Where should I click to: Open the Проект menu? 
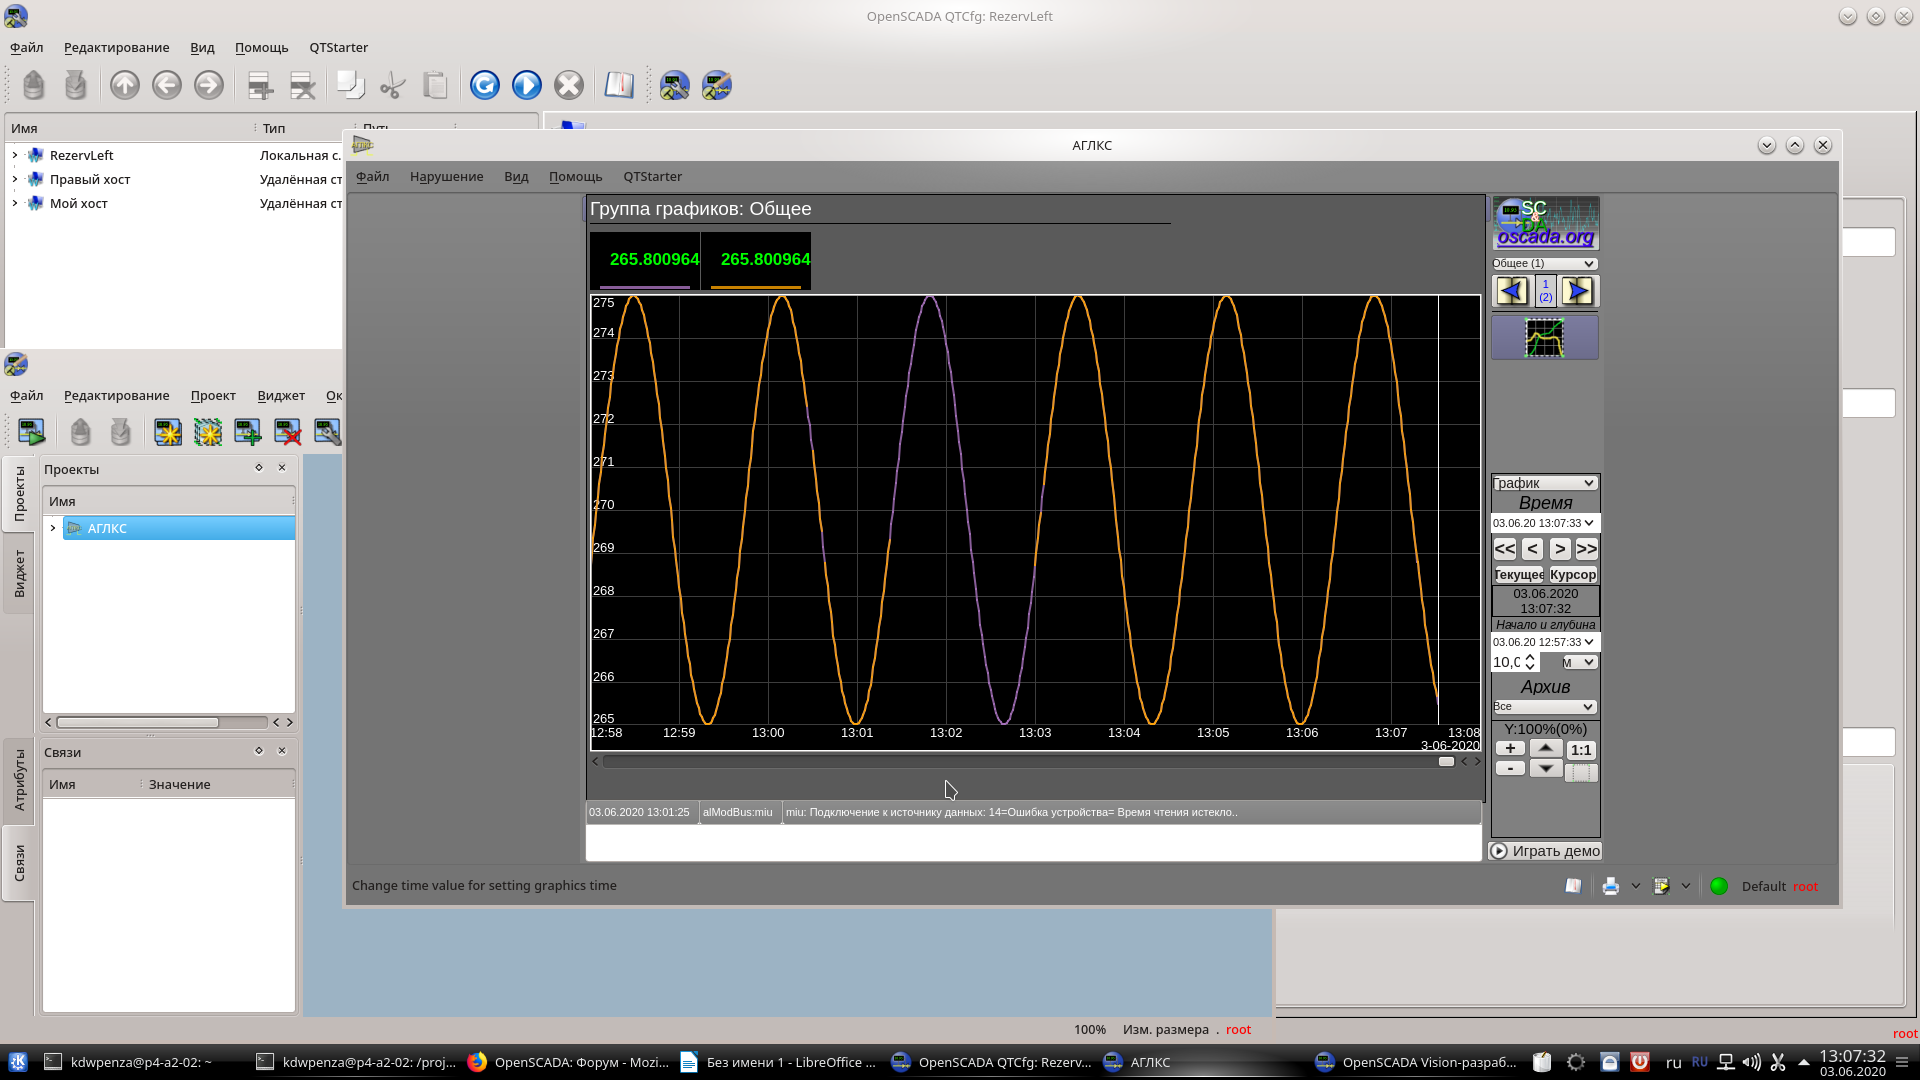(213, 395)
